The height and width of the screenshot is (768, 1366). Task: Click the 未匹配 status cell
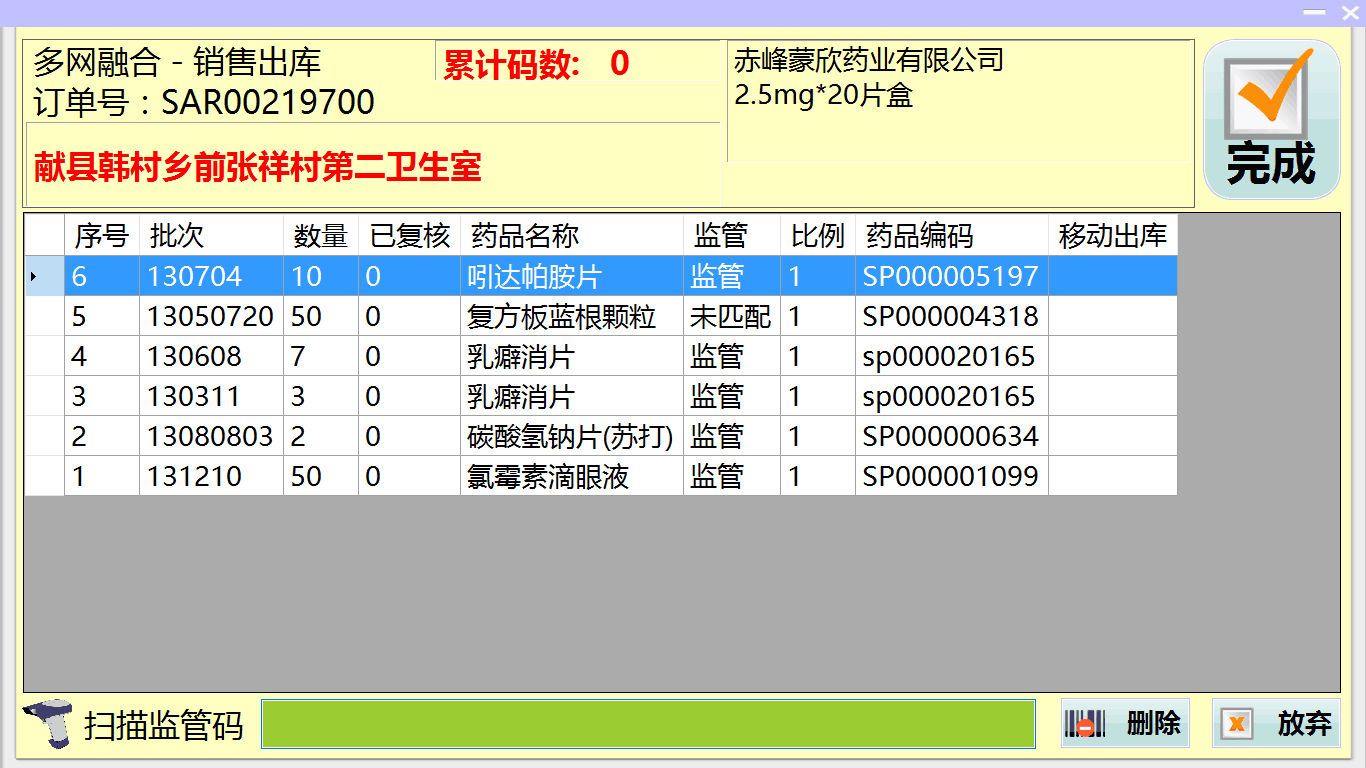tap(731, 317)
